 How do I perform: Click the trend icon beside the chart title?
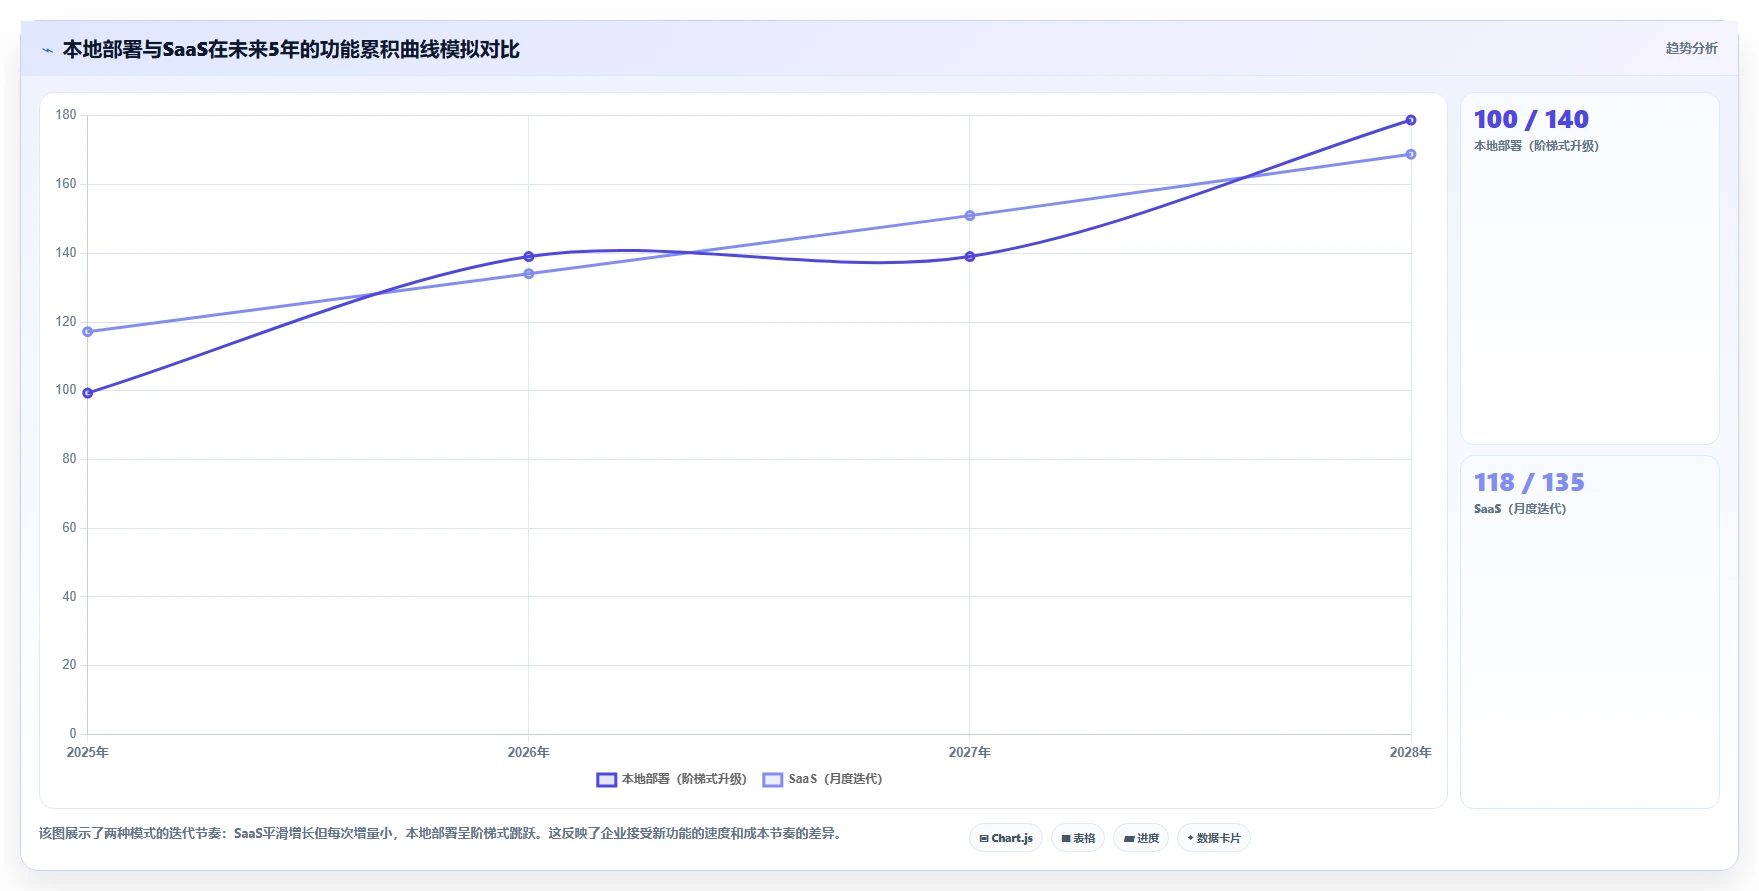pos(47,50)
